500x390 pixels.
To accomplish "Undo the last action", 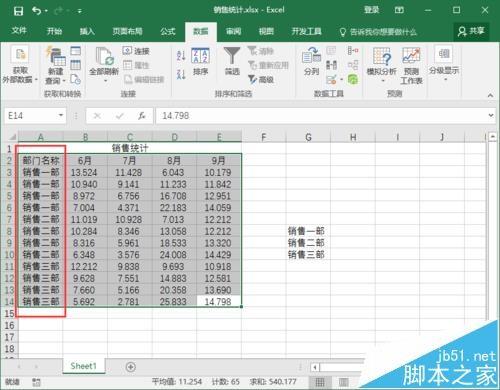I will (36, 11).
